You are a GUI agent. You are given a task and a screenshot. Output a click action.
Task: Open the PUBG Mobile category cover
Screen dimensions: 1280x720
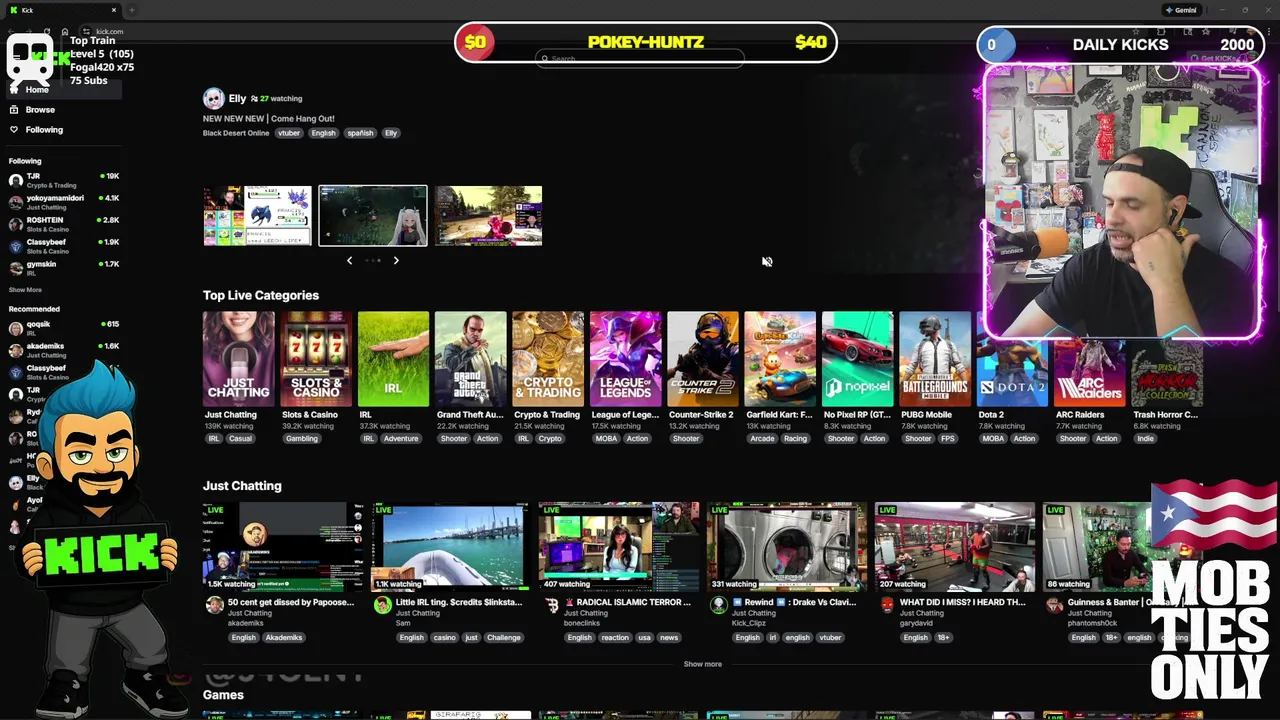(x=935, y=359)
